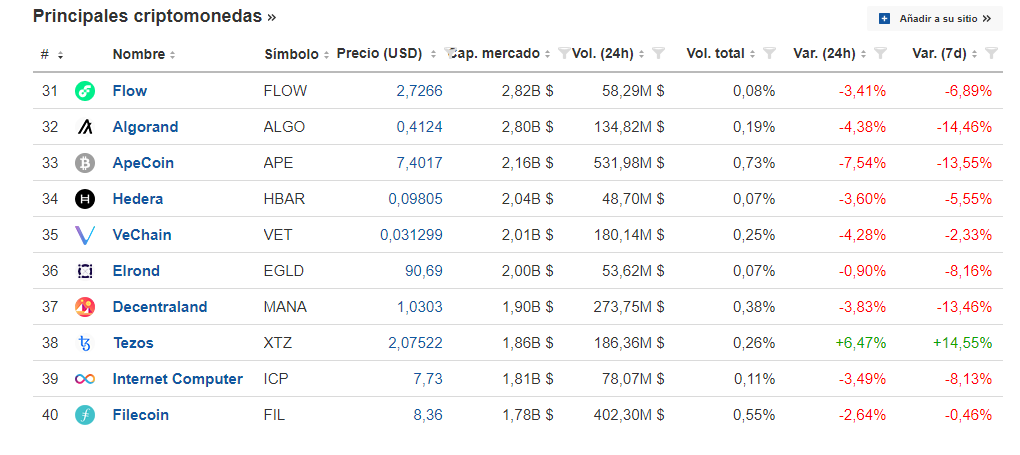Click the HBAR symbol text
Image resolution: width=1020 pixels, height=455 pixels.
[x=284, y=199]
